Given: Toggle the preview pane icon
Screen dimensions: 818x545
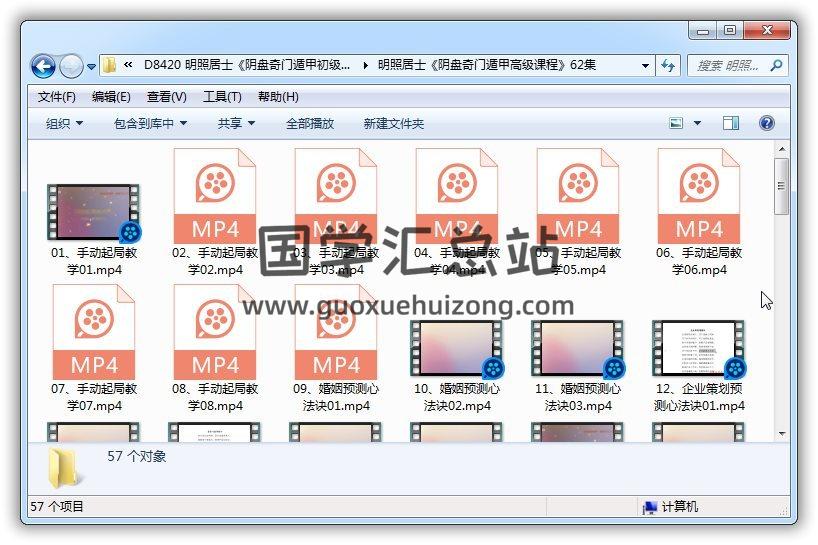Looking at the screenshot, I should click(731, 124).
